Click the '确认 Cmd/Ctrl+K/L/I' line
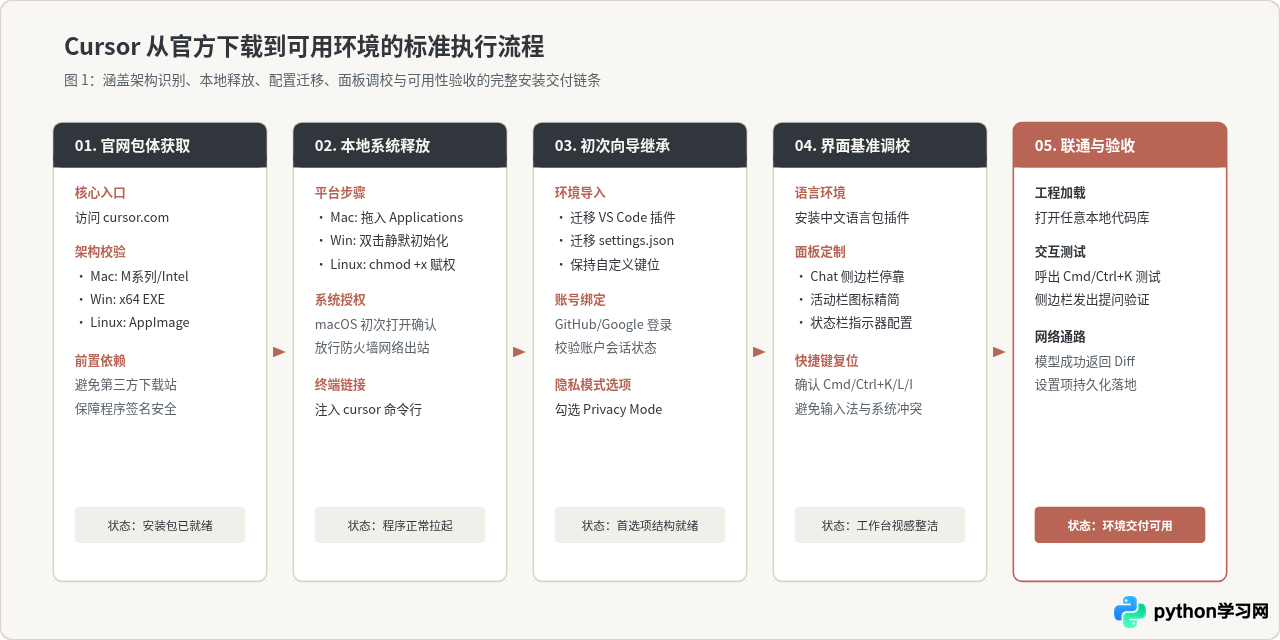The height and width of the screenshot is (640, 1280). (854, 385)
